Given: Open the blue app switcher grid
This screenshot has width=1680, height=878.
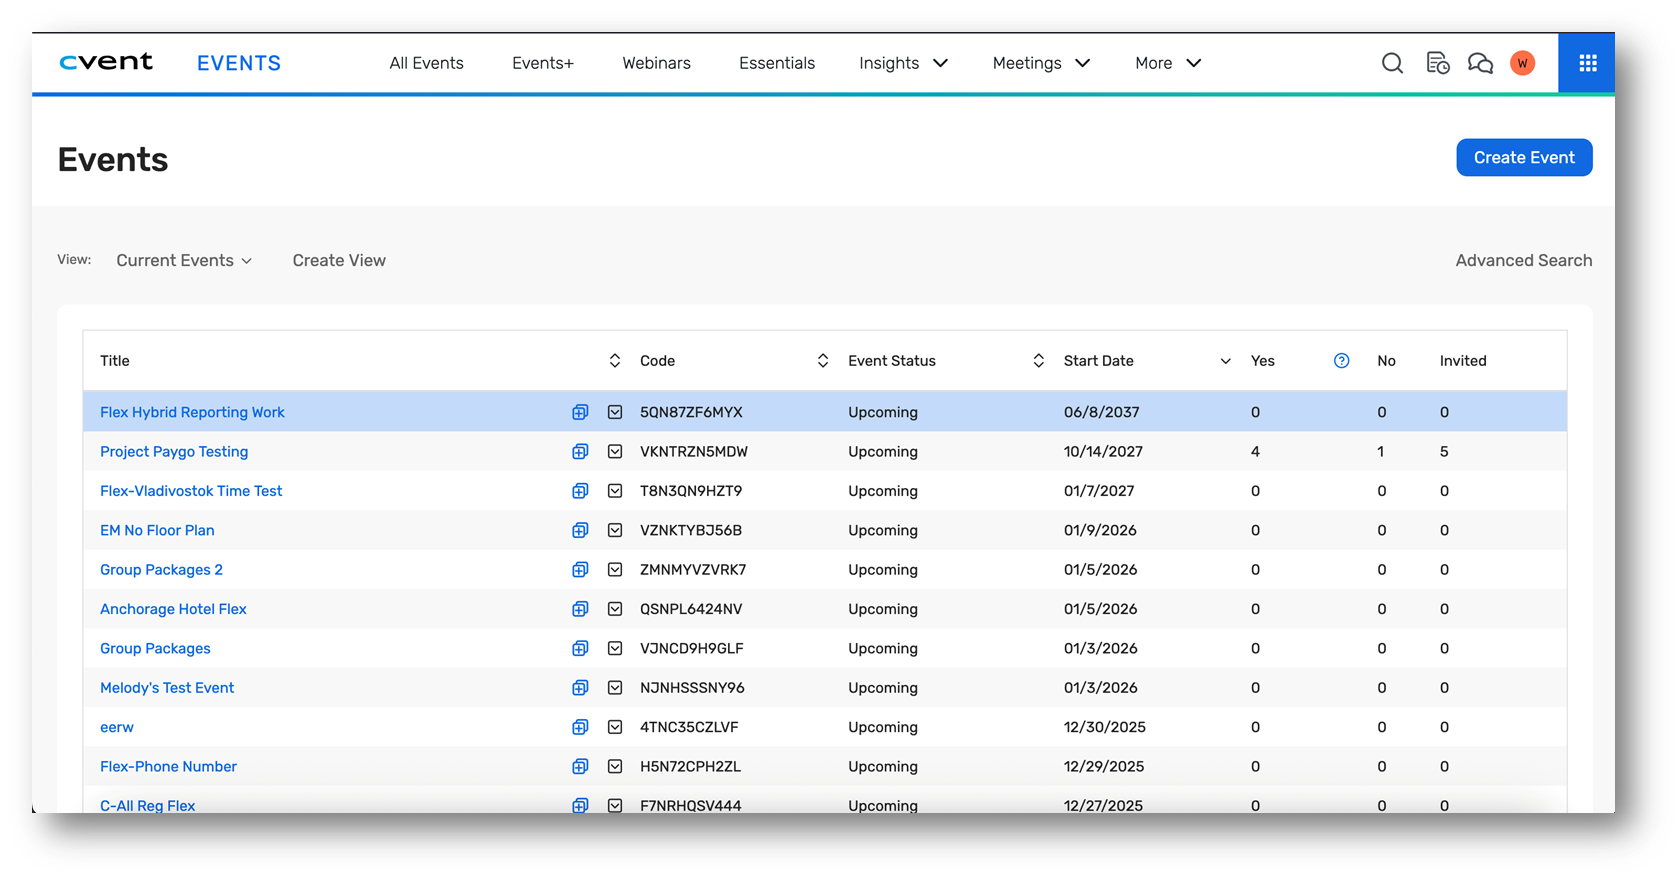Looking at the screenshot, I should pos(1587,63).
